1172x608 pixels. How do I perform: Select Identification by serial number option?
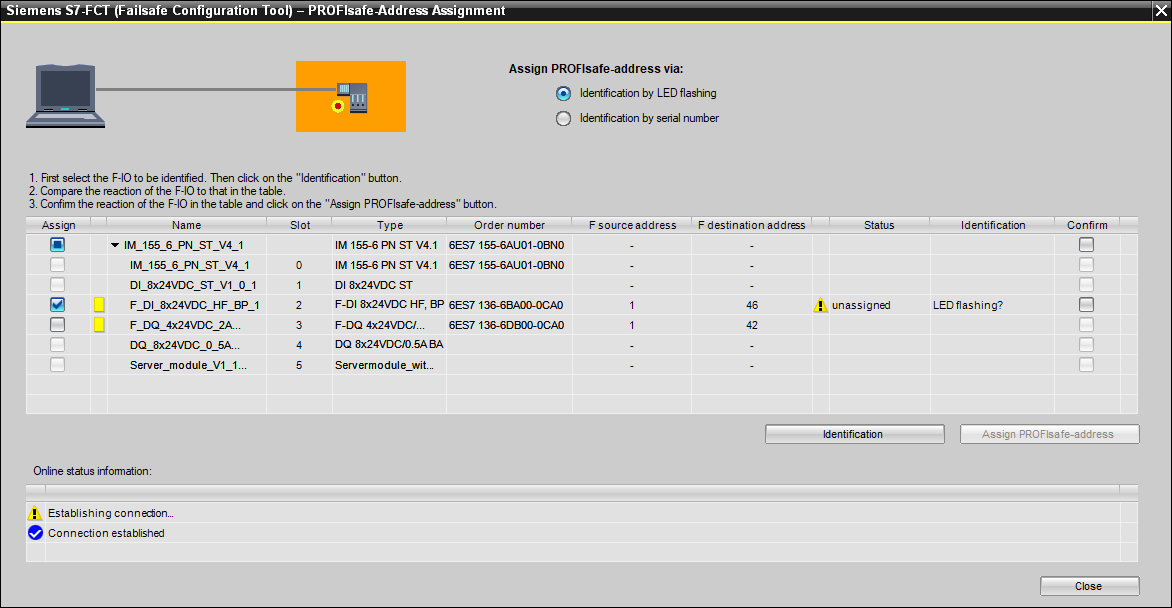564,119
